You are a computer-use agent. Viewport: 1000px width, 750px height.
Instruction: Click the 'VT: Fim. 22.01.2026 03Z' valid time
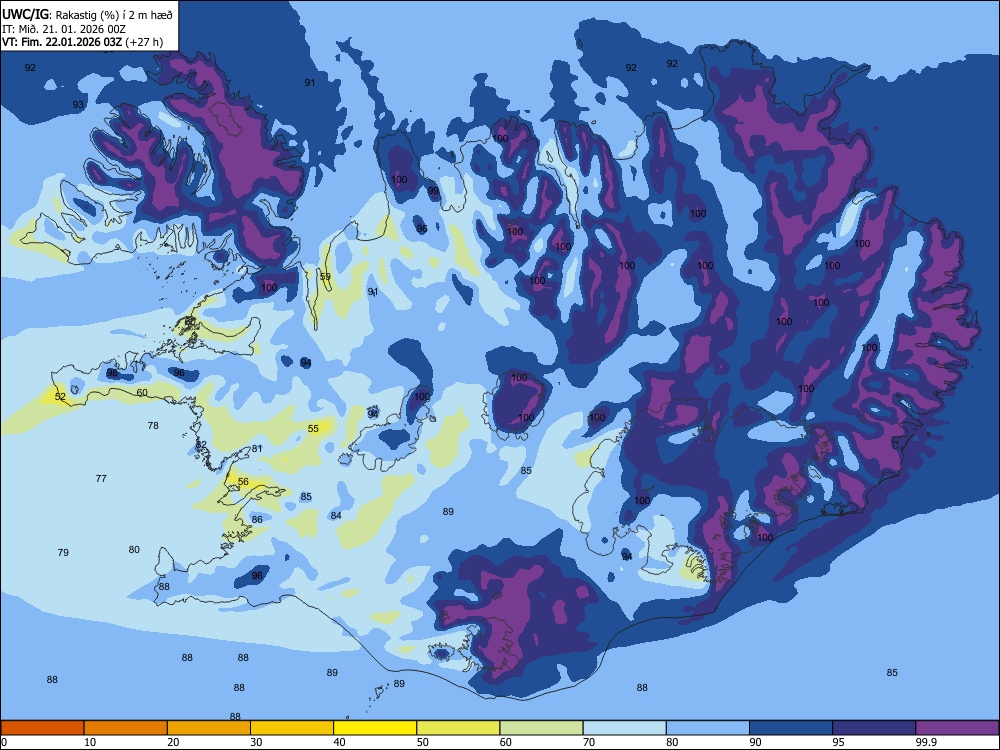tap(62, 42)
